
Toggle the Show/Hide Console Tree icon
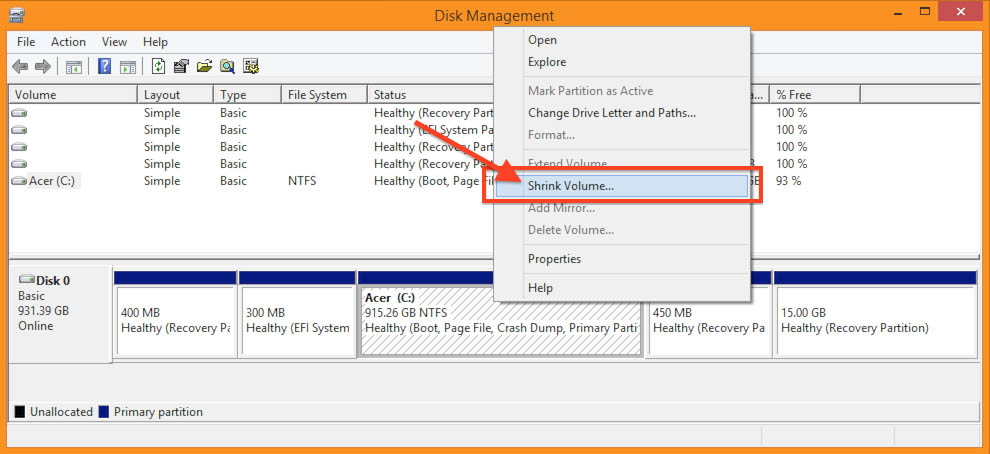[74, 66]
